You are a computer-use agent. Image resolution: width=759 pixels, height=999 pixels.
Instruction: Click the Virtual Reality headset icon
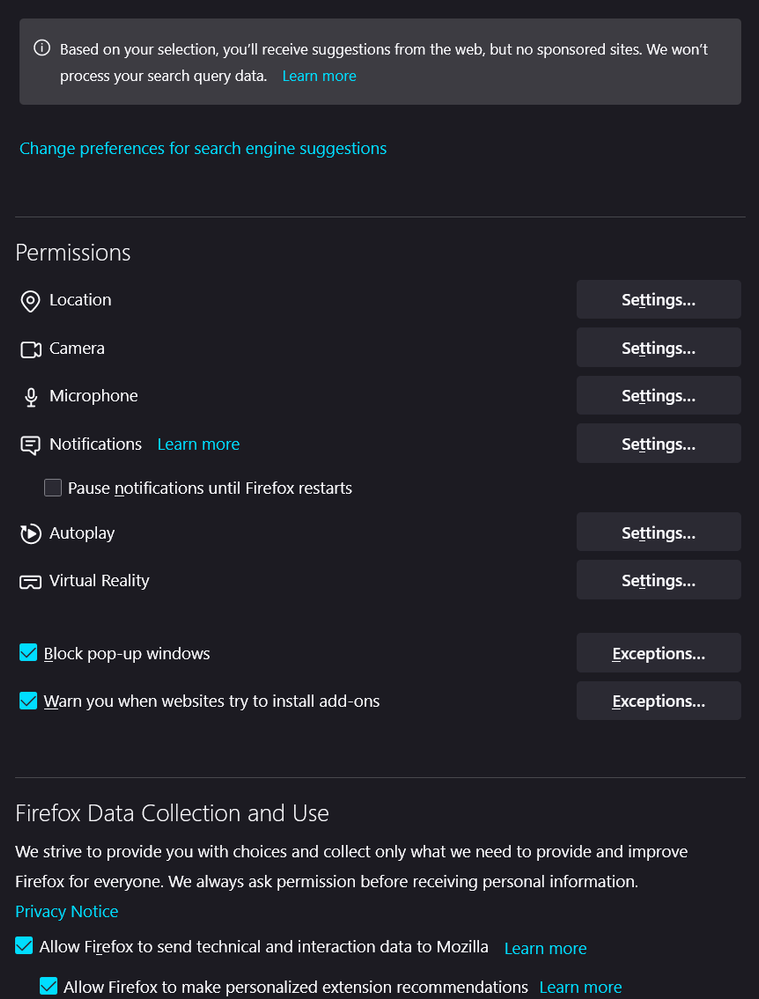(x=30, y=582)
